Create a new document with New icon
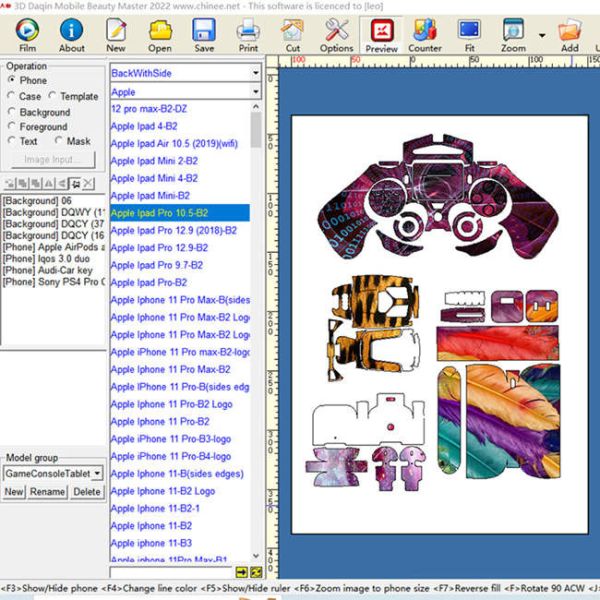Image resolution: width=600 pixels, height=600 pixels. (116, 30)
